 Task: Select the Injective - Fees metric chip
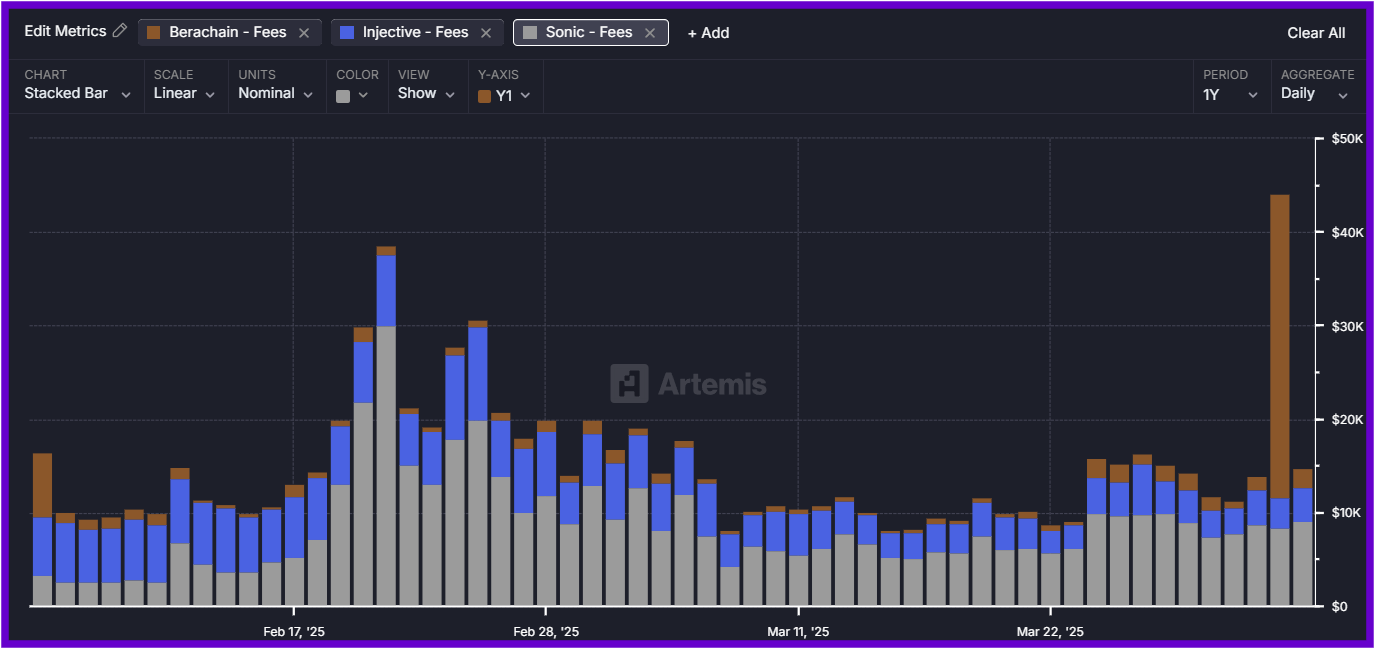click(x=415, y=33)
